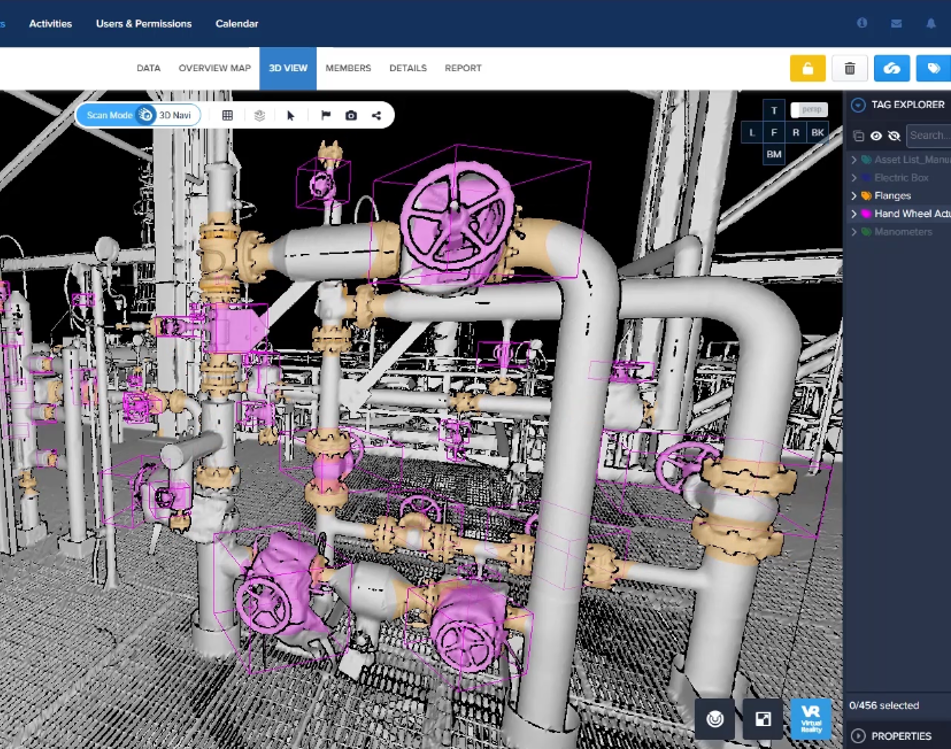Set view to Bottom (BM)
The height and width of the screenshot is (749, 951).
(x=774, y=154)
